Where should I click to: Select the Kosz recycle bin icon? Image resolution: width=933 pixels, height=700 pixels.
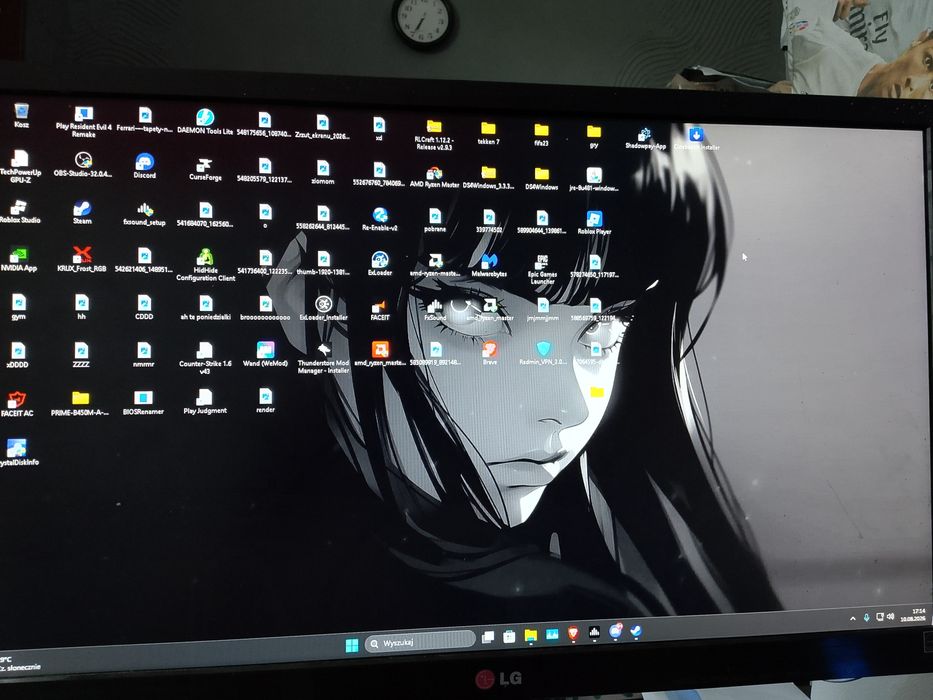tap(21, 115)
